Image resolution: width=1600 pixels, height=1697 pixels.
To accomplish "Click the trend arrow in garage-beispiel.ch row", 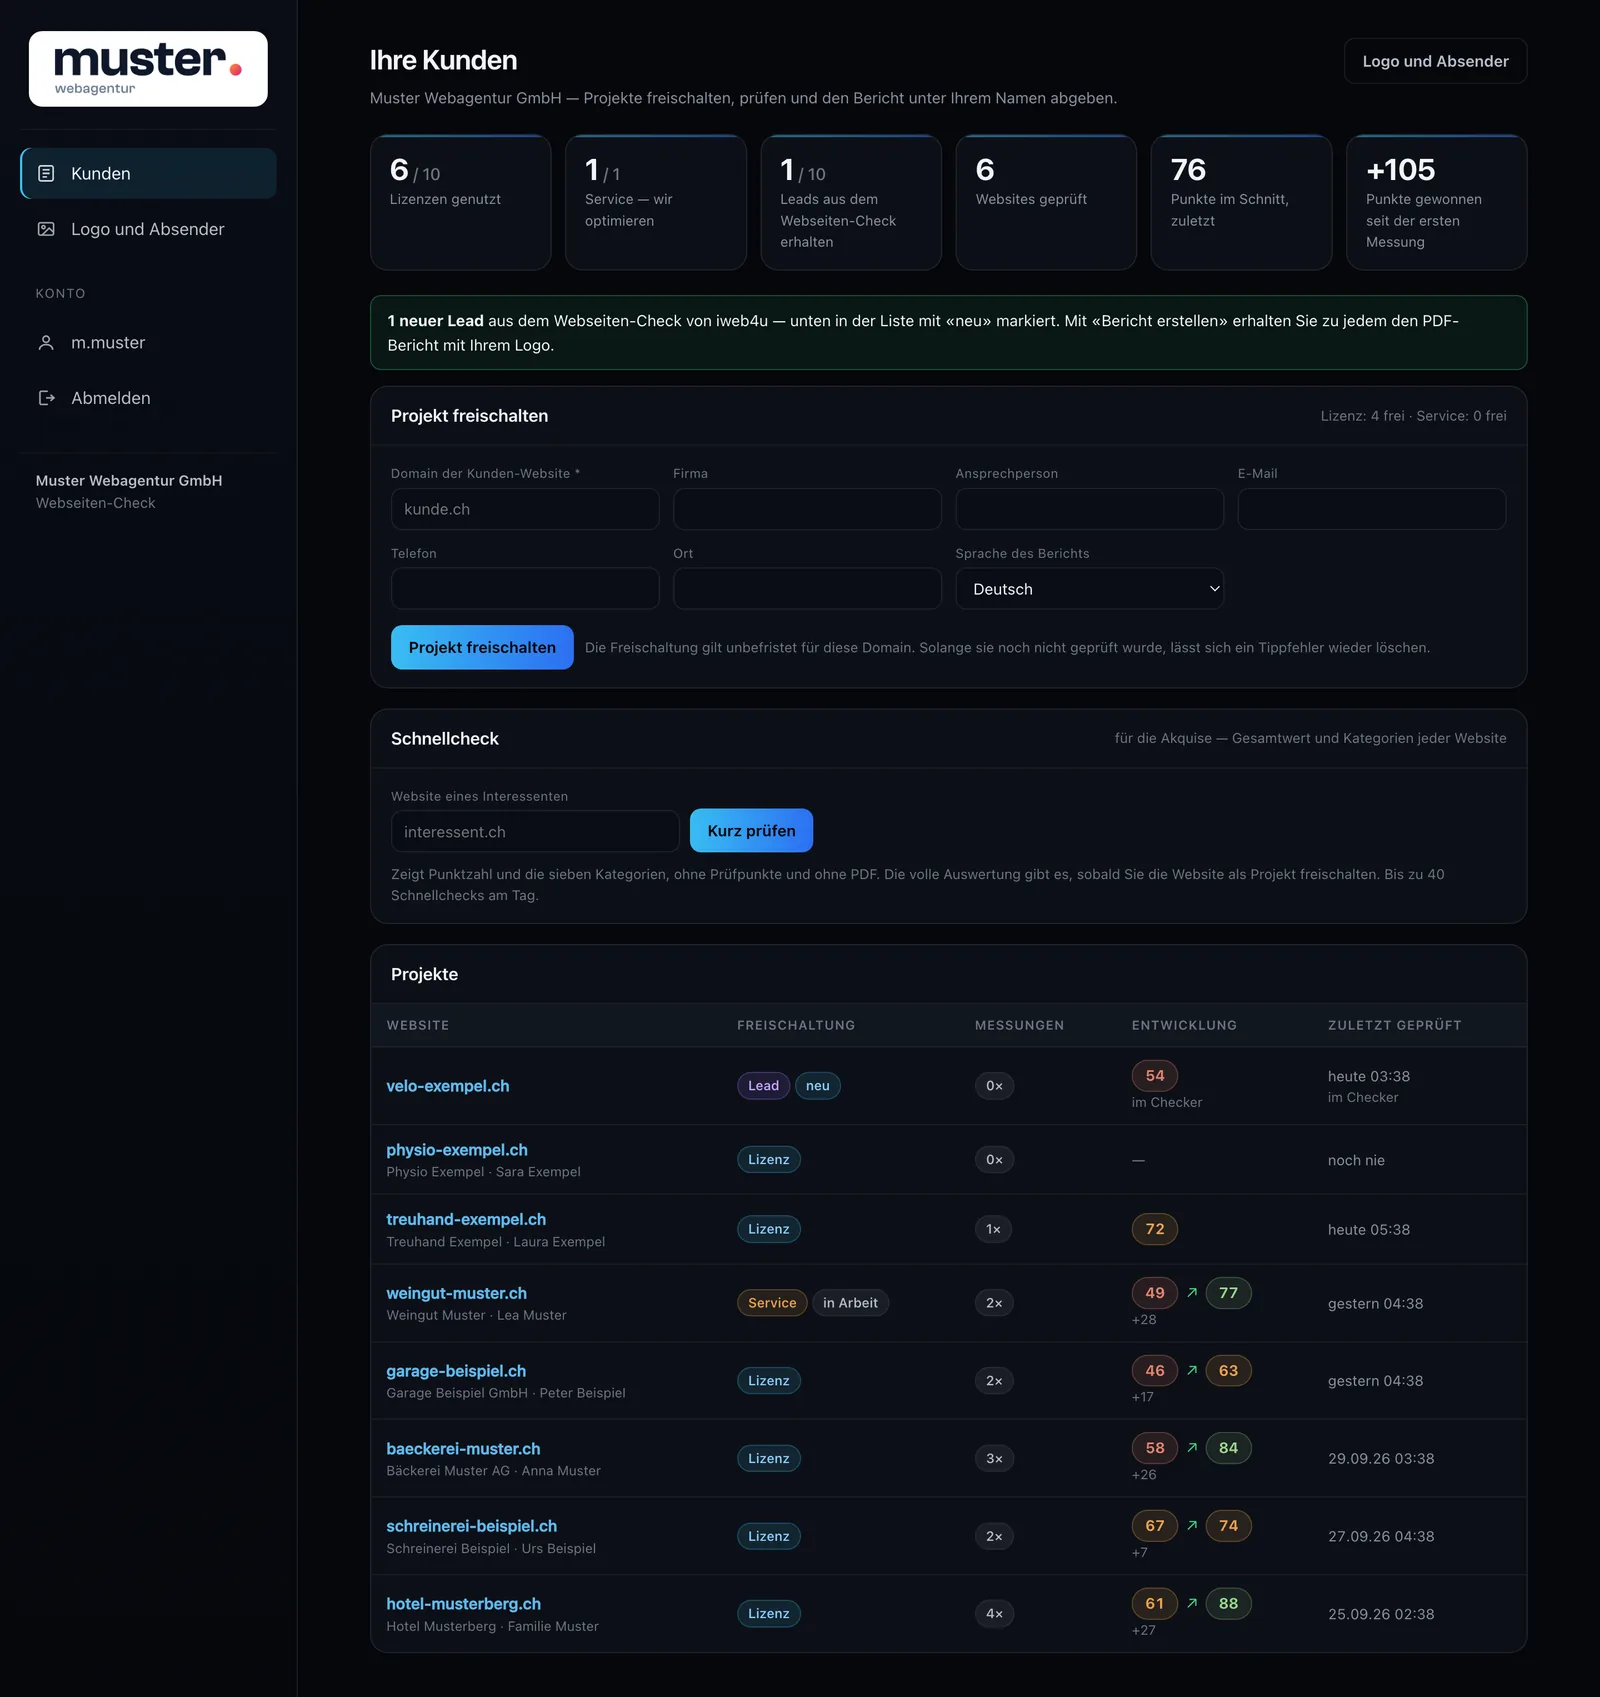I will pyautogui.click(x=1192, y=1371).
